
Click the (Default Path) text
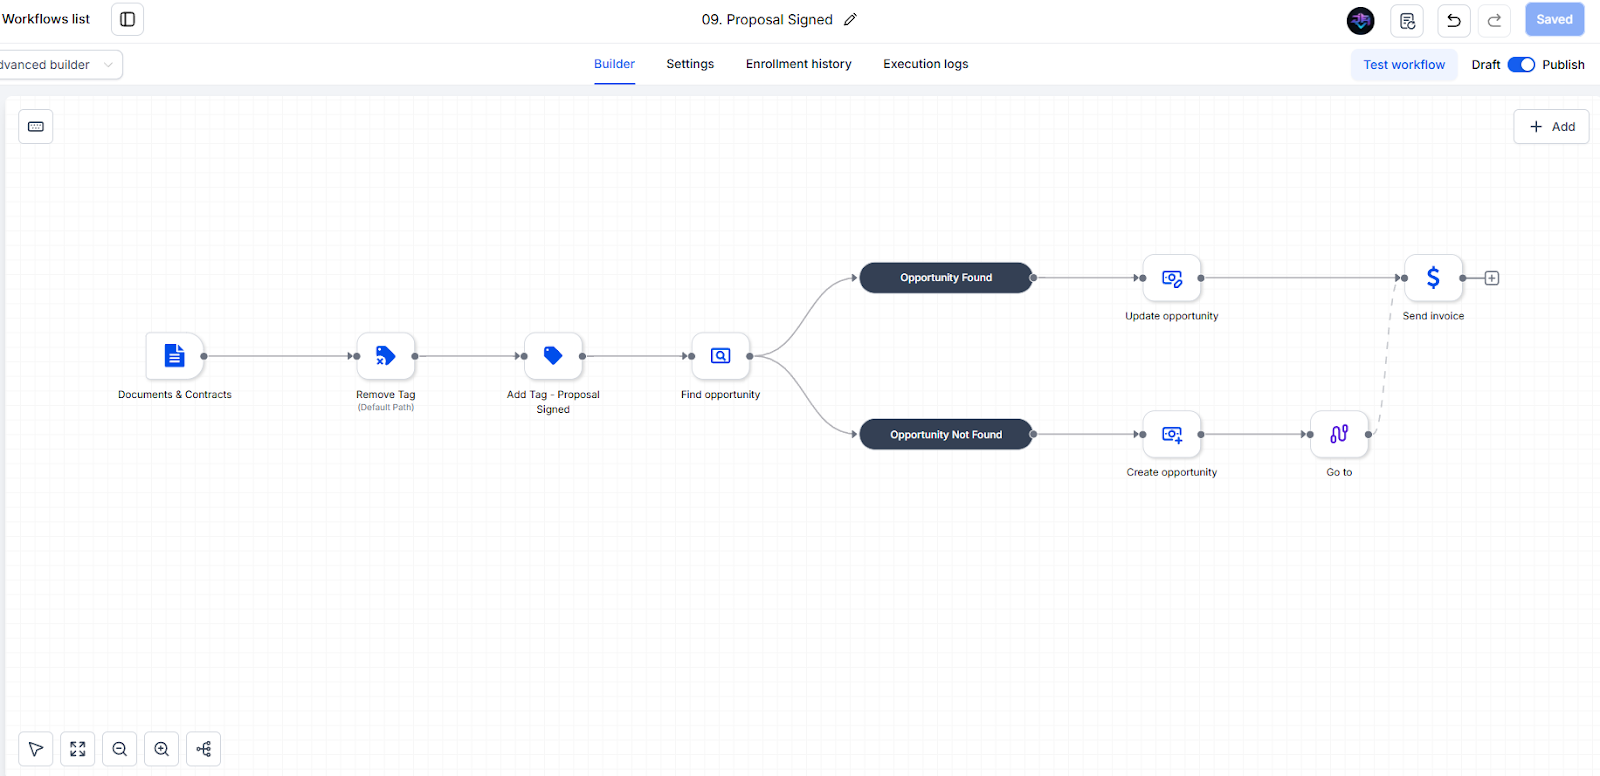tap(386, 407)
